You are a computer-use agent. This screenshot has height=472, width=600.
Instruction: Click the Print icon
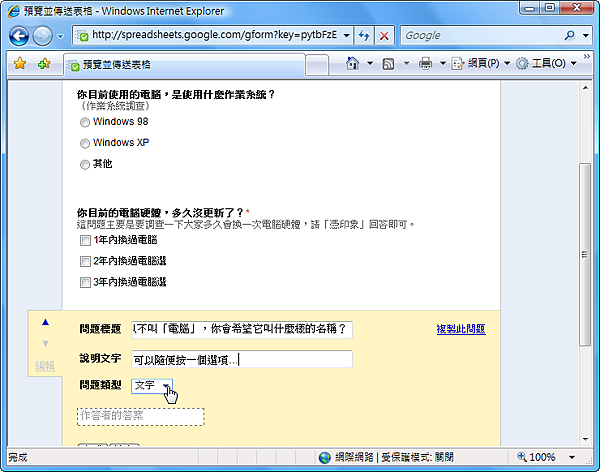click(425, 63)
